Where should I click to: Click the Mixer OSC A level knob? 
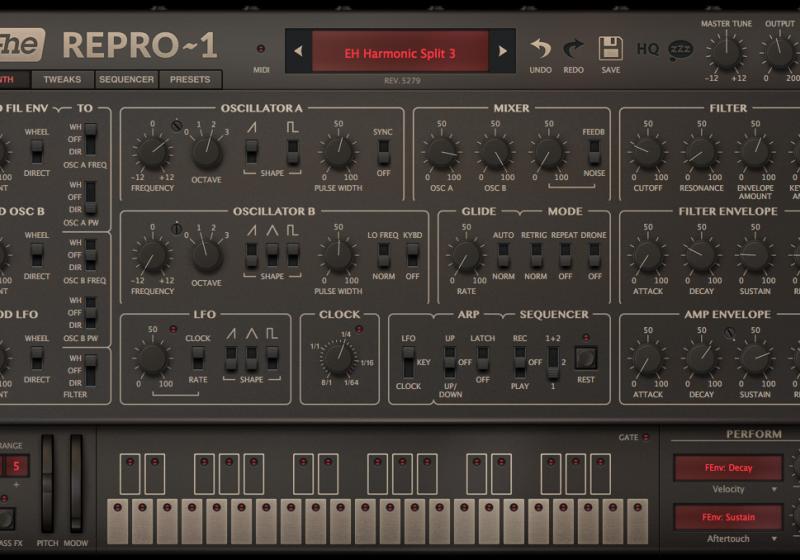441,152
